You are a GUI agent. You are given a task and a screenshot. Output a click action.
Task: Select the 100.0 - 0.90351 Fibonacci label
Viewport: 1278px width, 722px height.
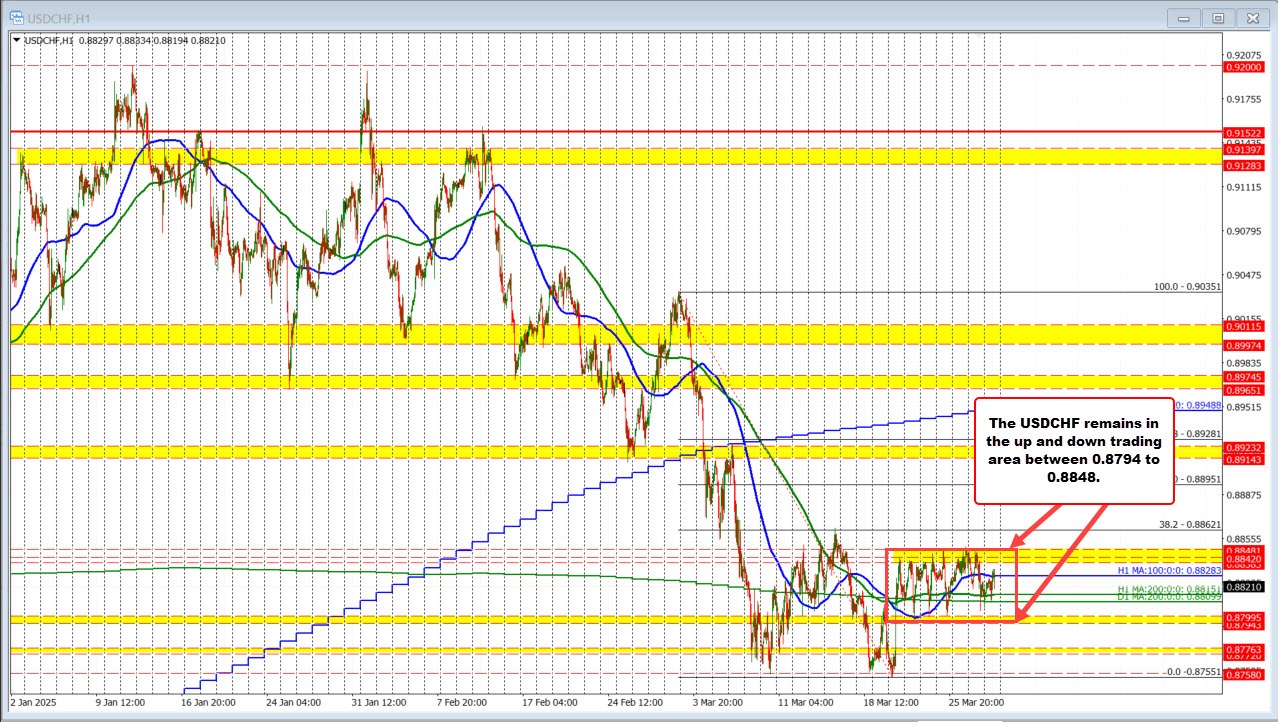point(1187,287)
